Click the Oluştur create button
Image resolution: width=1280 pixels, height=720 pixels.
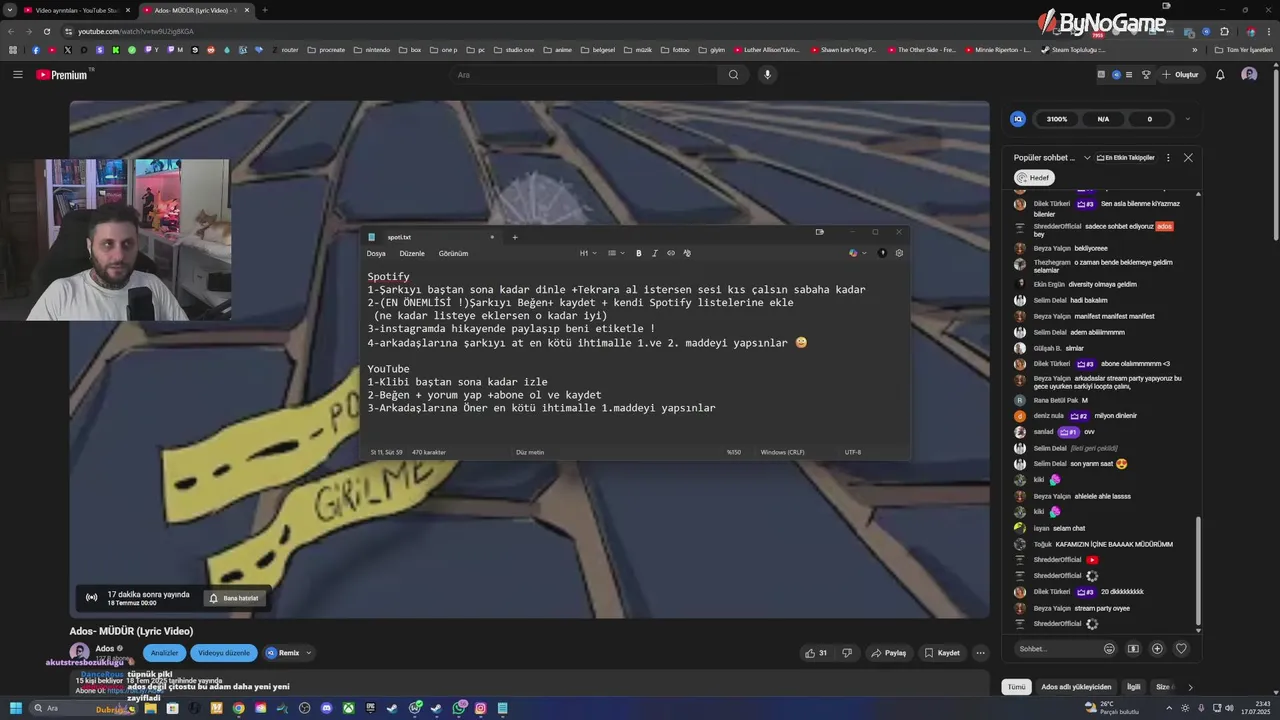click(1180, 75)
